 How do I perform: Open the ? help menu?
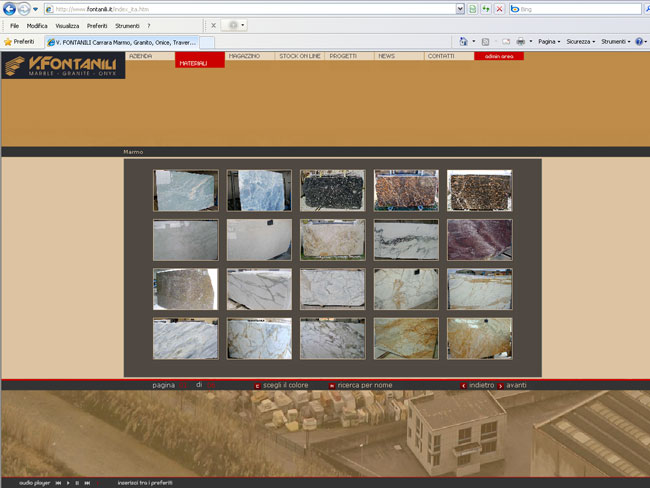tap(149, 26)
